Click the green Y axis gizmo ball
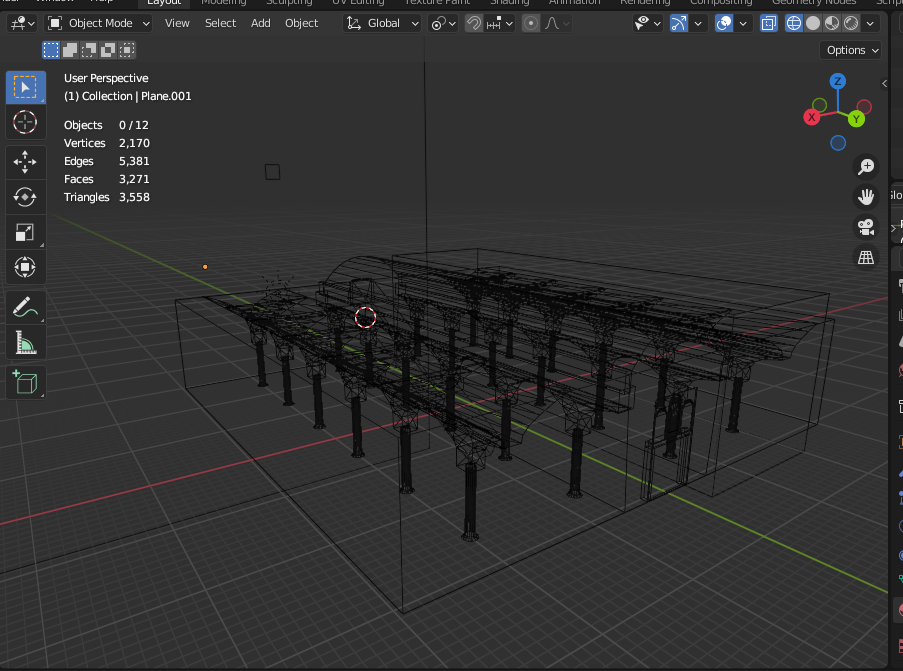This screenshot has width=903, height=671. coord(856,119)
